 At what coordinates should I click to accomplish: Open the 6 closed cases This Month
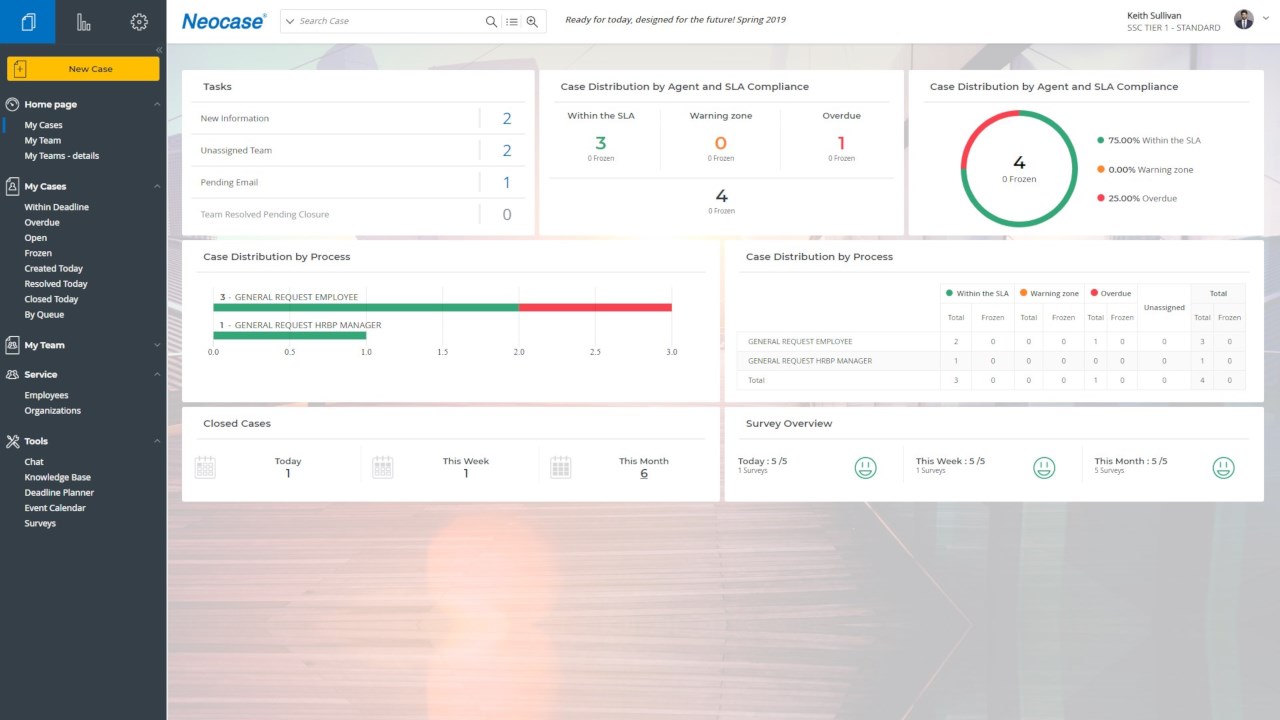644,474
